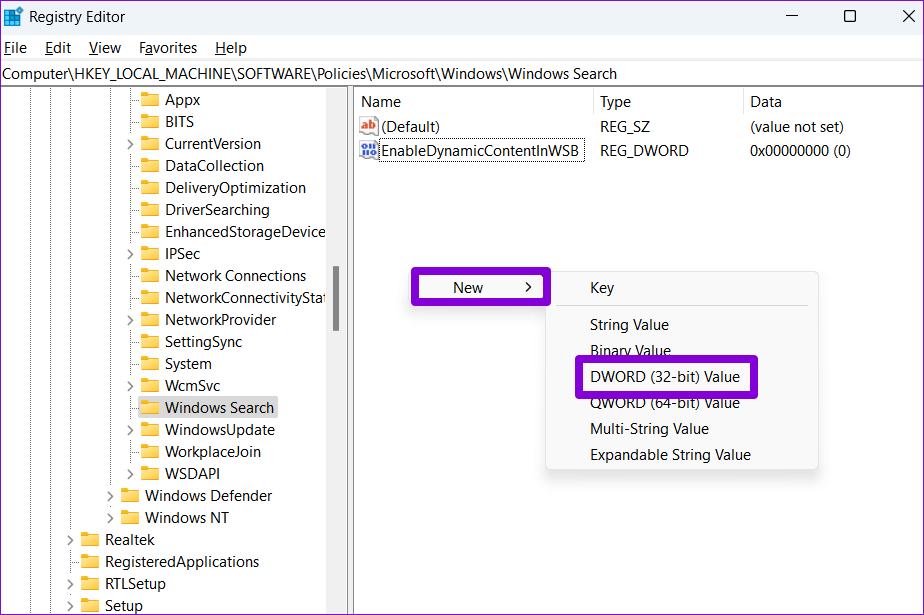
Task: Expand the Windows NT key
Action: 110,518
